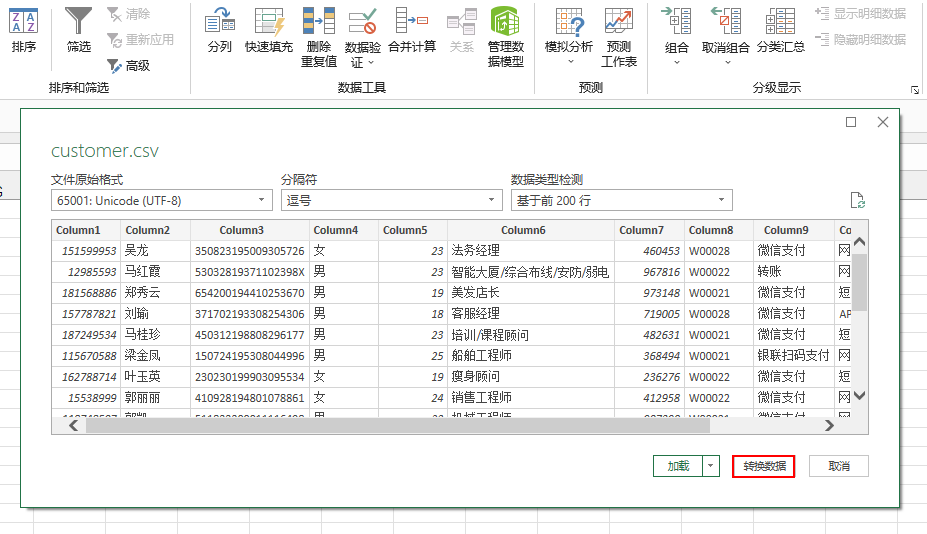Click cell 美发店长
Viewport: 927px width, 534px height.
(531, 293)
